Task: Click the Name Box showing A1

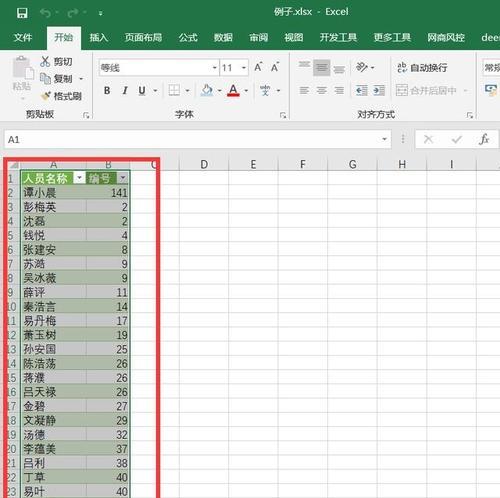Action: pyautogui.click(x=192, y=139)
